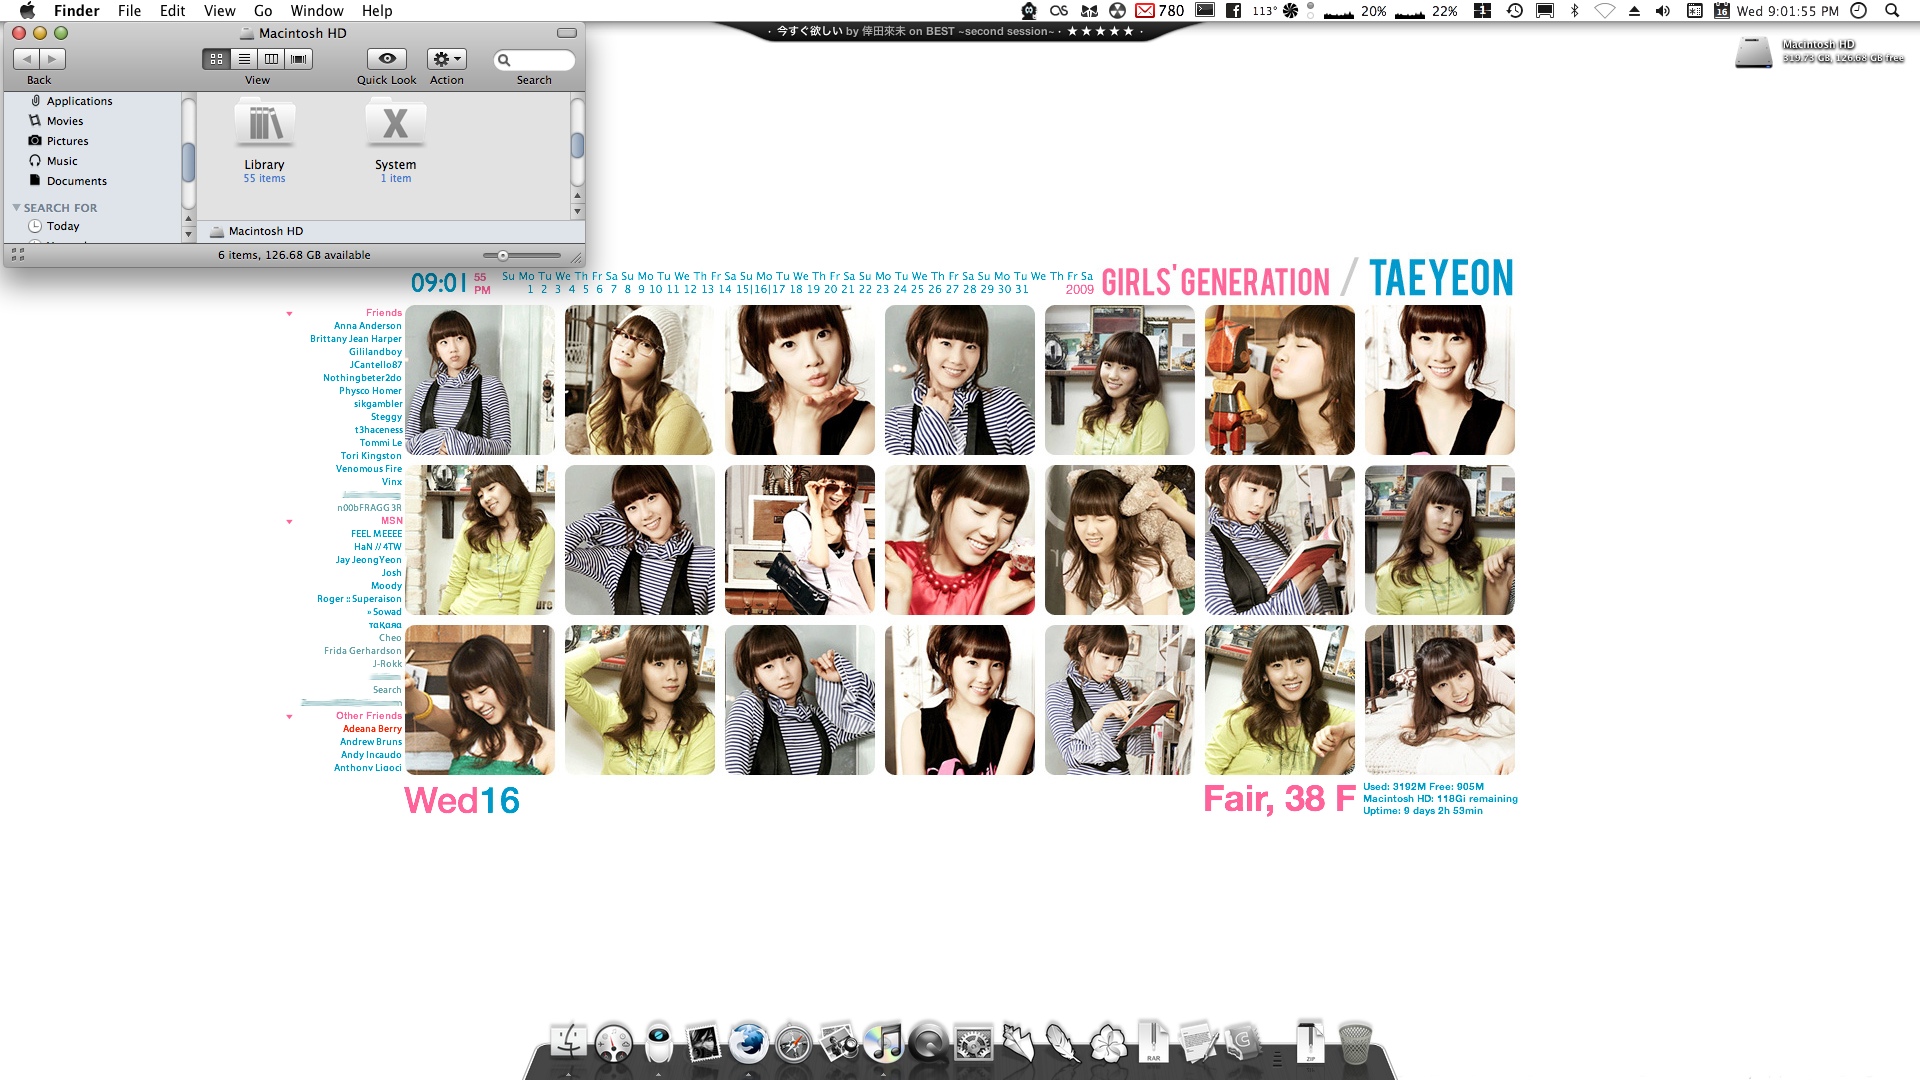This screenshot has height=1080, width=1920.
Task: Launch Firefox from the dock
Action: point(748,1043)
